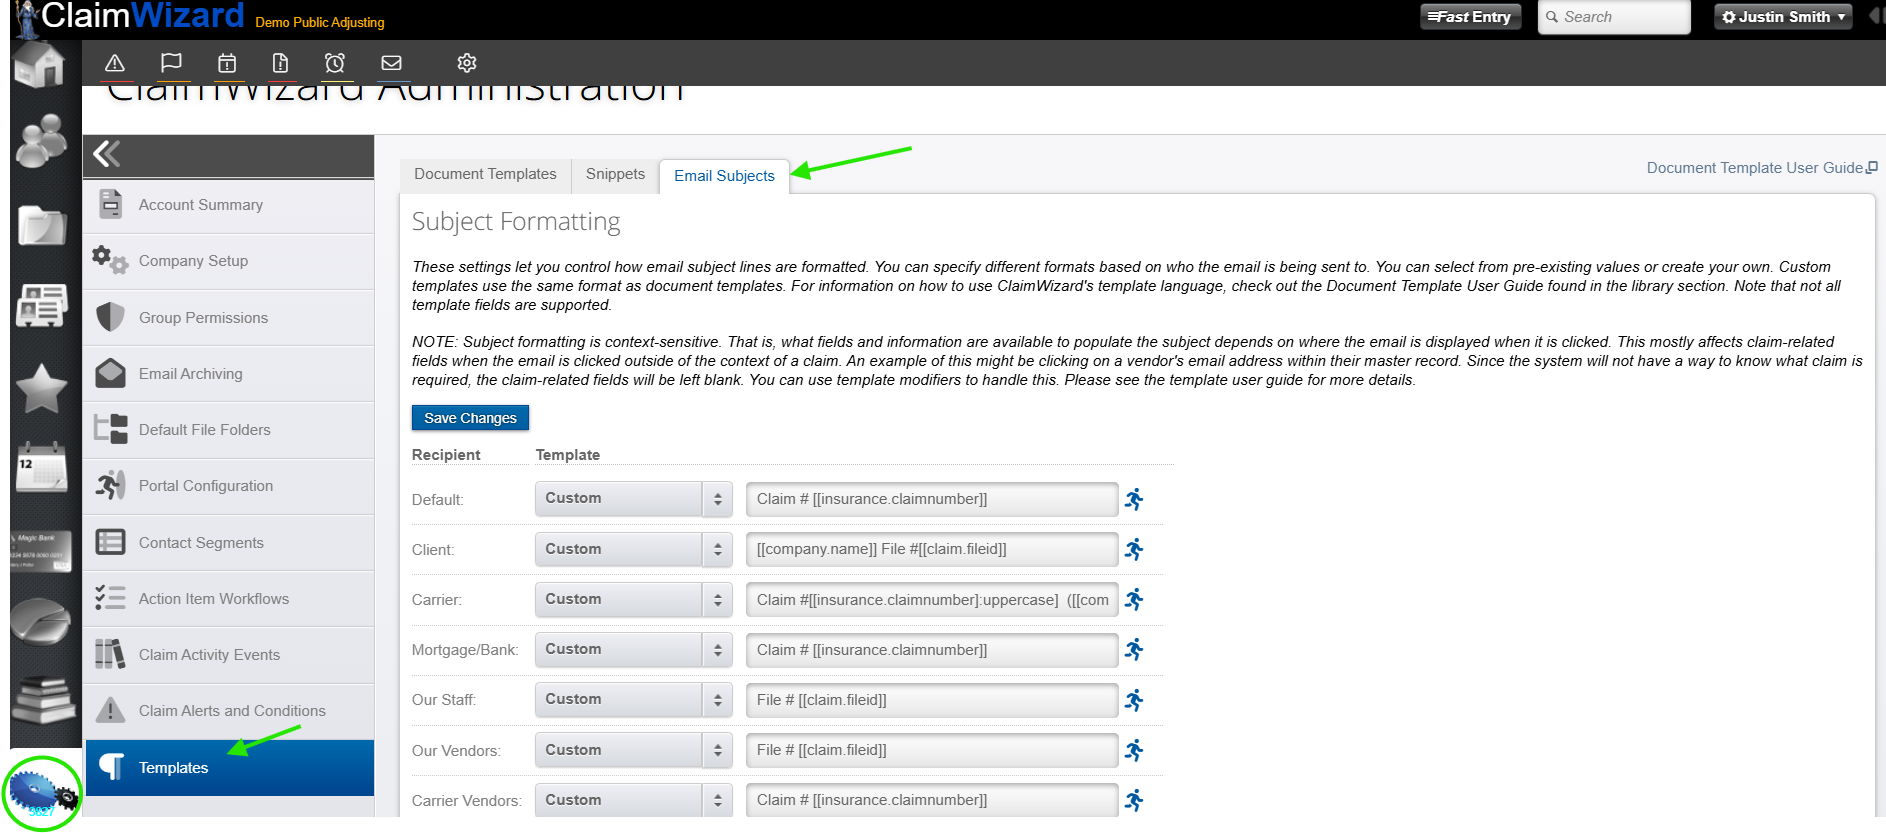This screenshot has width=1886, height=833.
Task: Click the Save Changes button
Action: tap(470, 418)
